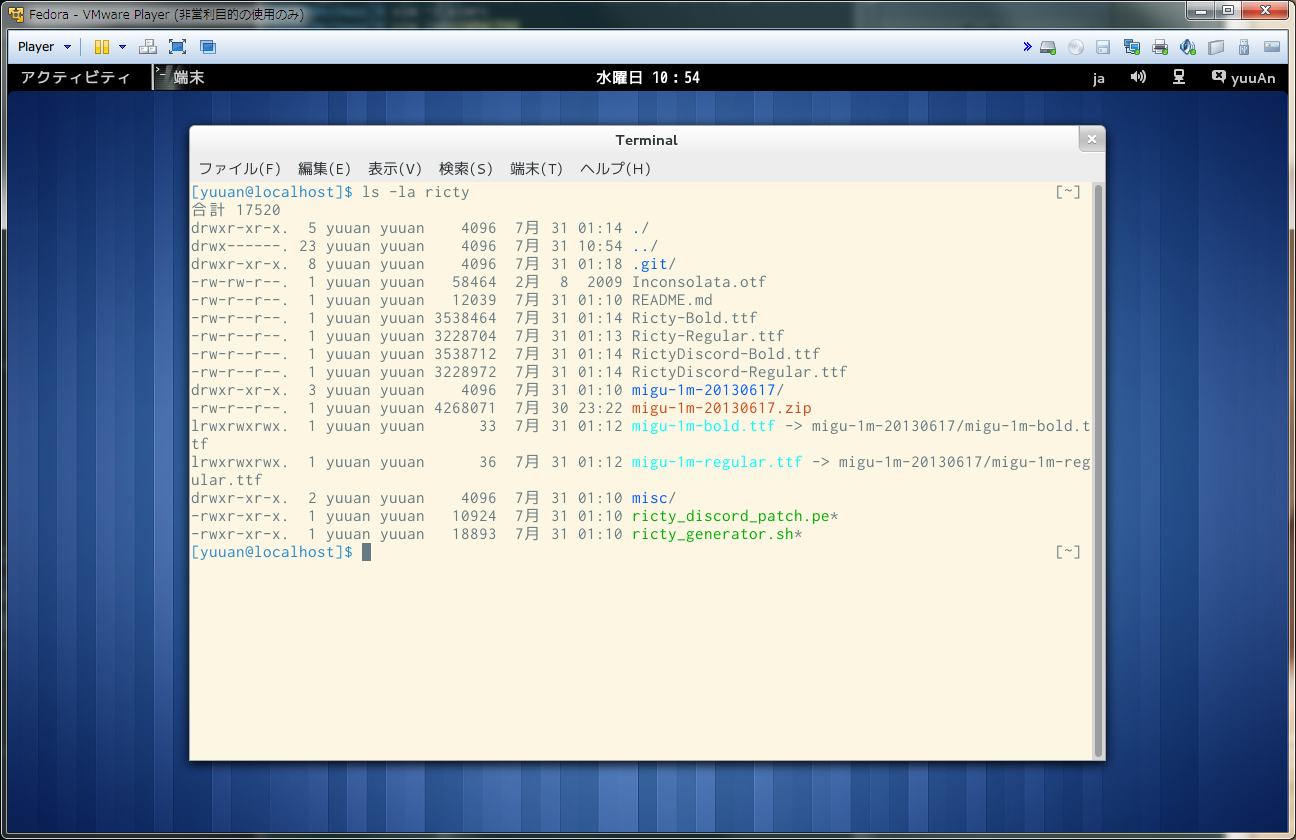Click the message log card icon
1296x840 pixels.
point(1272,47)
